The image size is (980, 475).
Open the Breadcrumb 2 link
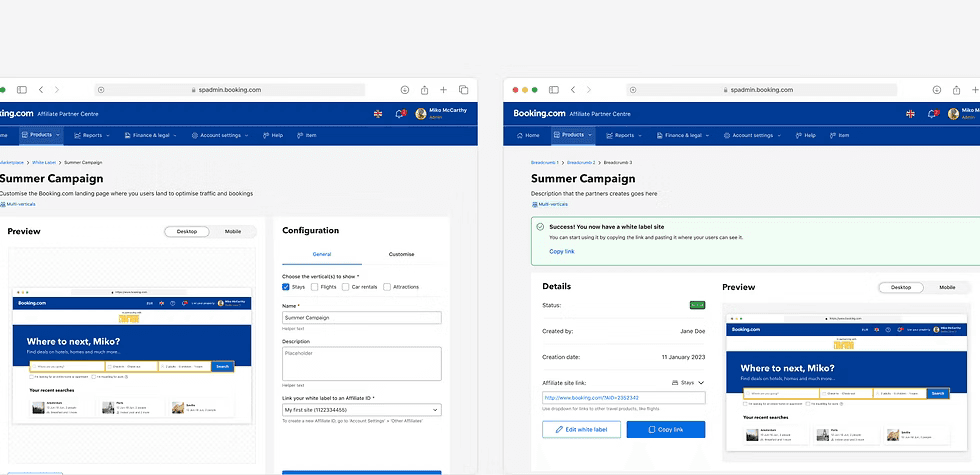pyautogui.click(x=581, y=162)
